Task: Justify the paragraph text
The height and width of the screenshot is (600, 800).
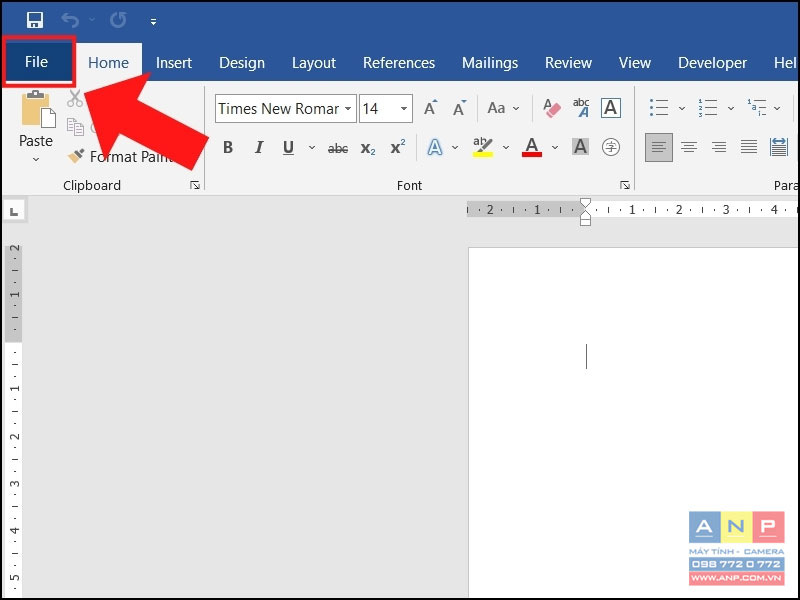Action: (x=749, y=147)
